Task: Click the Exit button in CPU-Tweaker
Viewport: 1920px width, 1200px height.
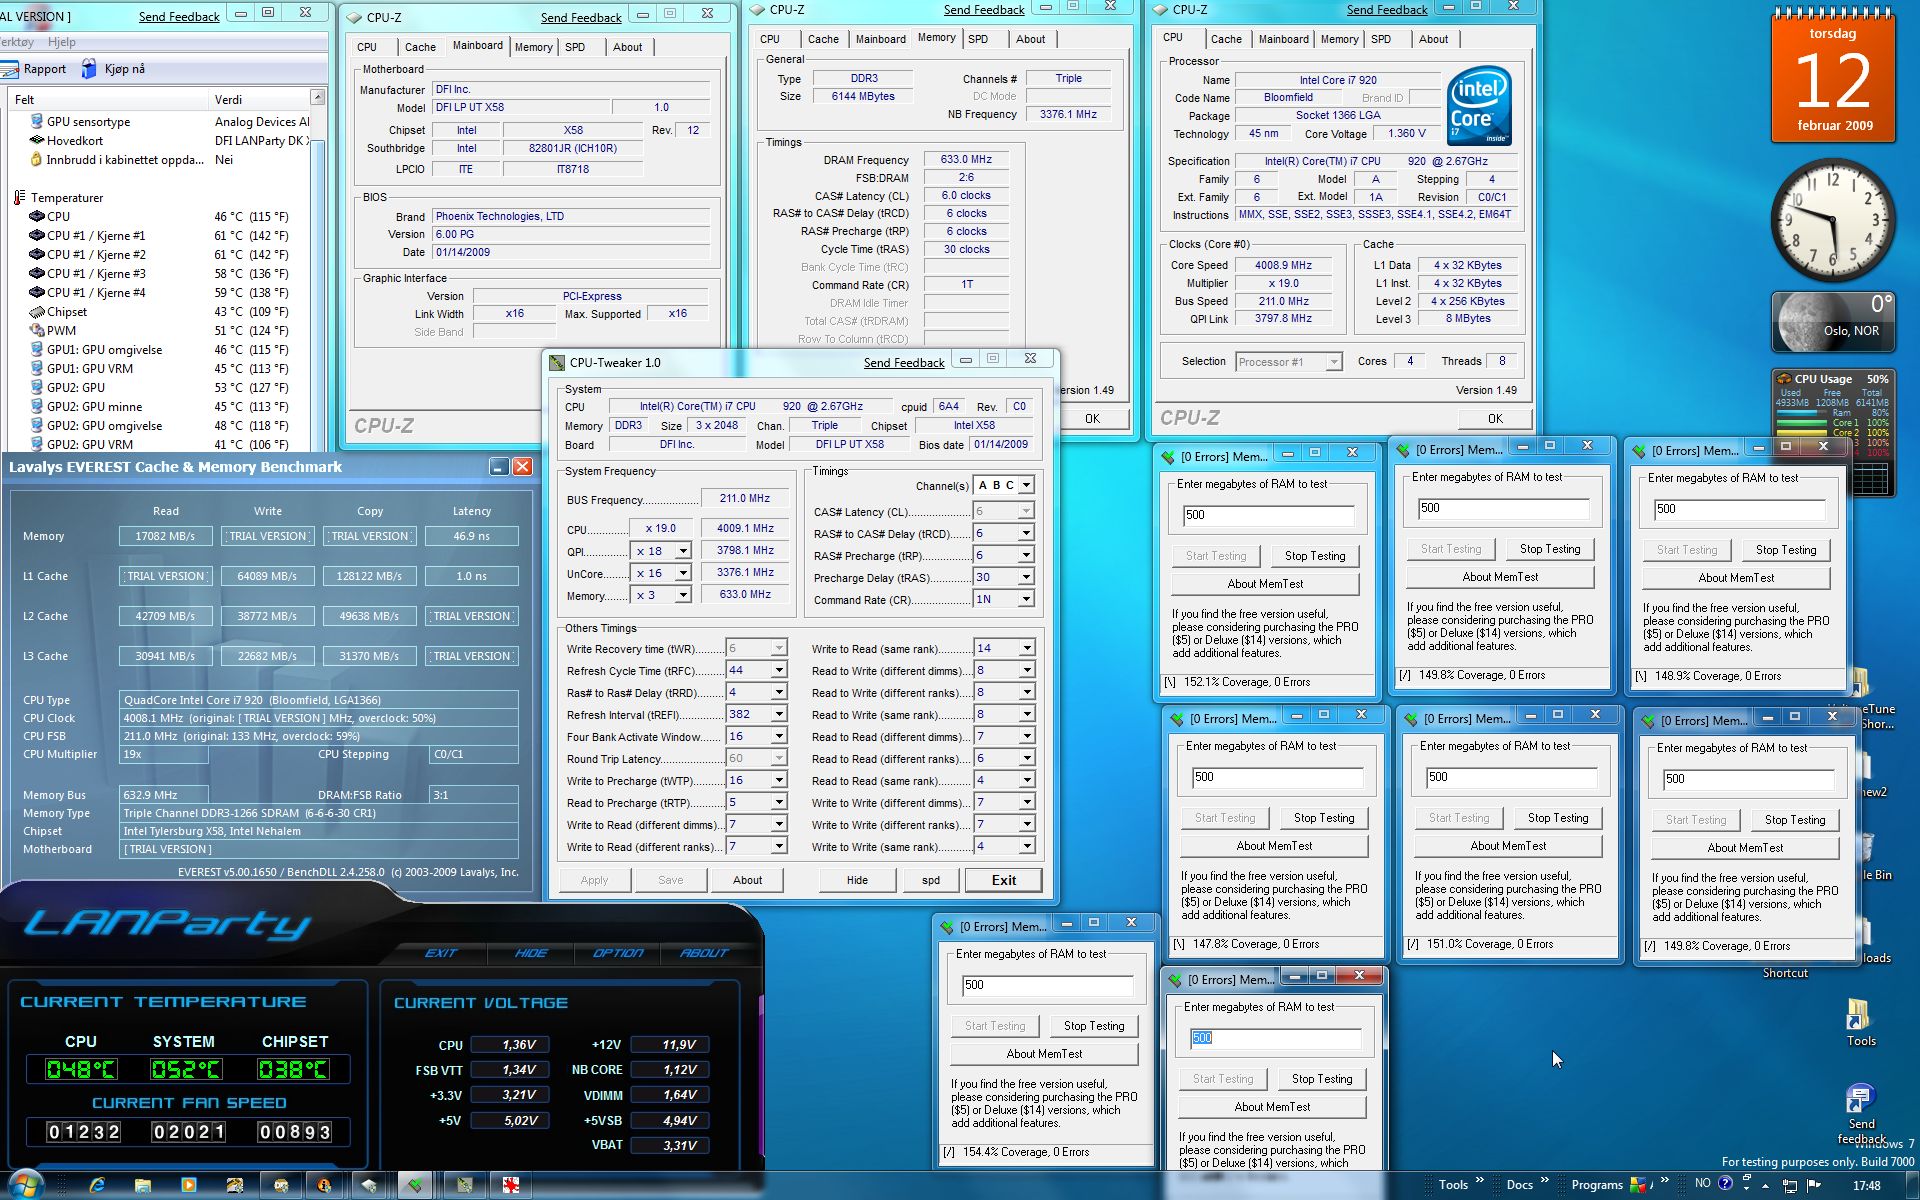Action: tap(1003, 880)
